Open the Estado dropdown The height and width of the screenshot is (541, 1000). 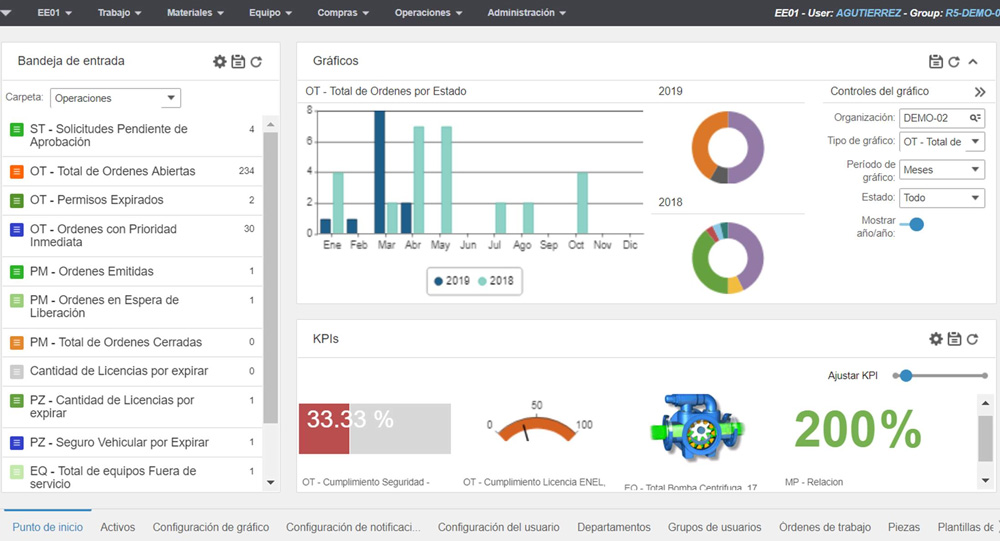coord(942,198)
